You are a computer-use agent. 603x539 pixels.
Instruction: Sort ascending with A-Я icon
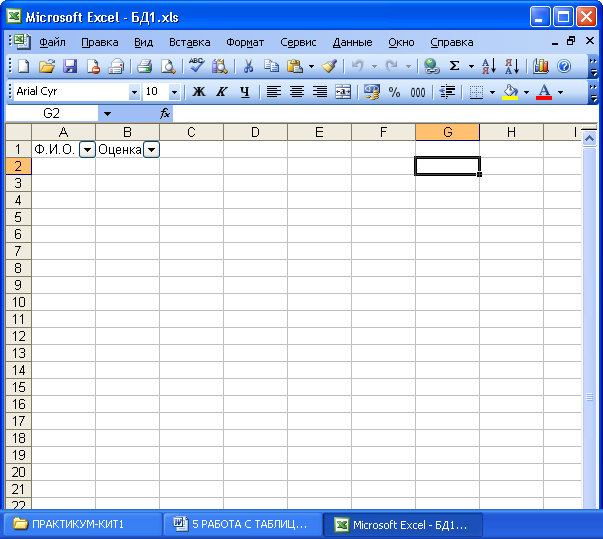pyautogui.click(x=489, y=66)
